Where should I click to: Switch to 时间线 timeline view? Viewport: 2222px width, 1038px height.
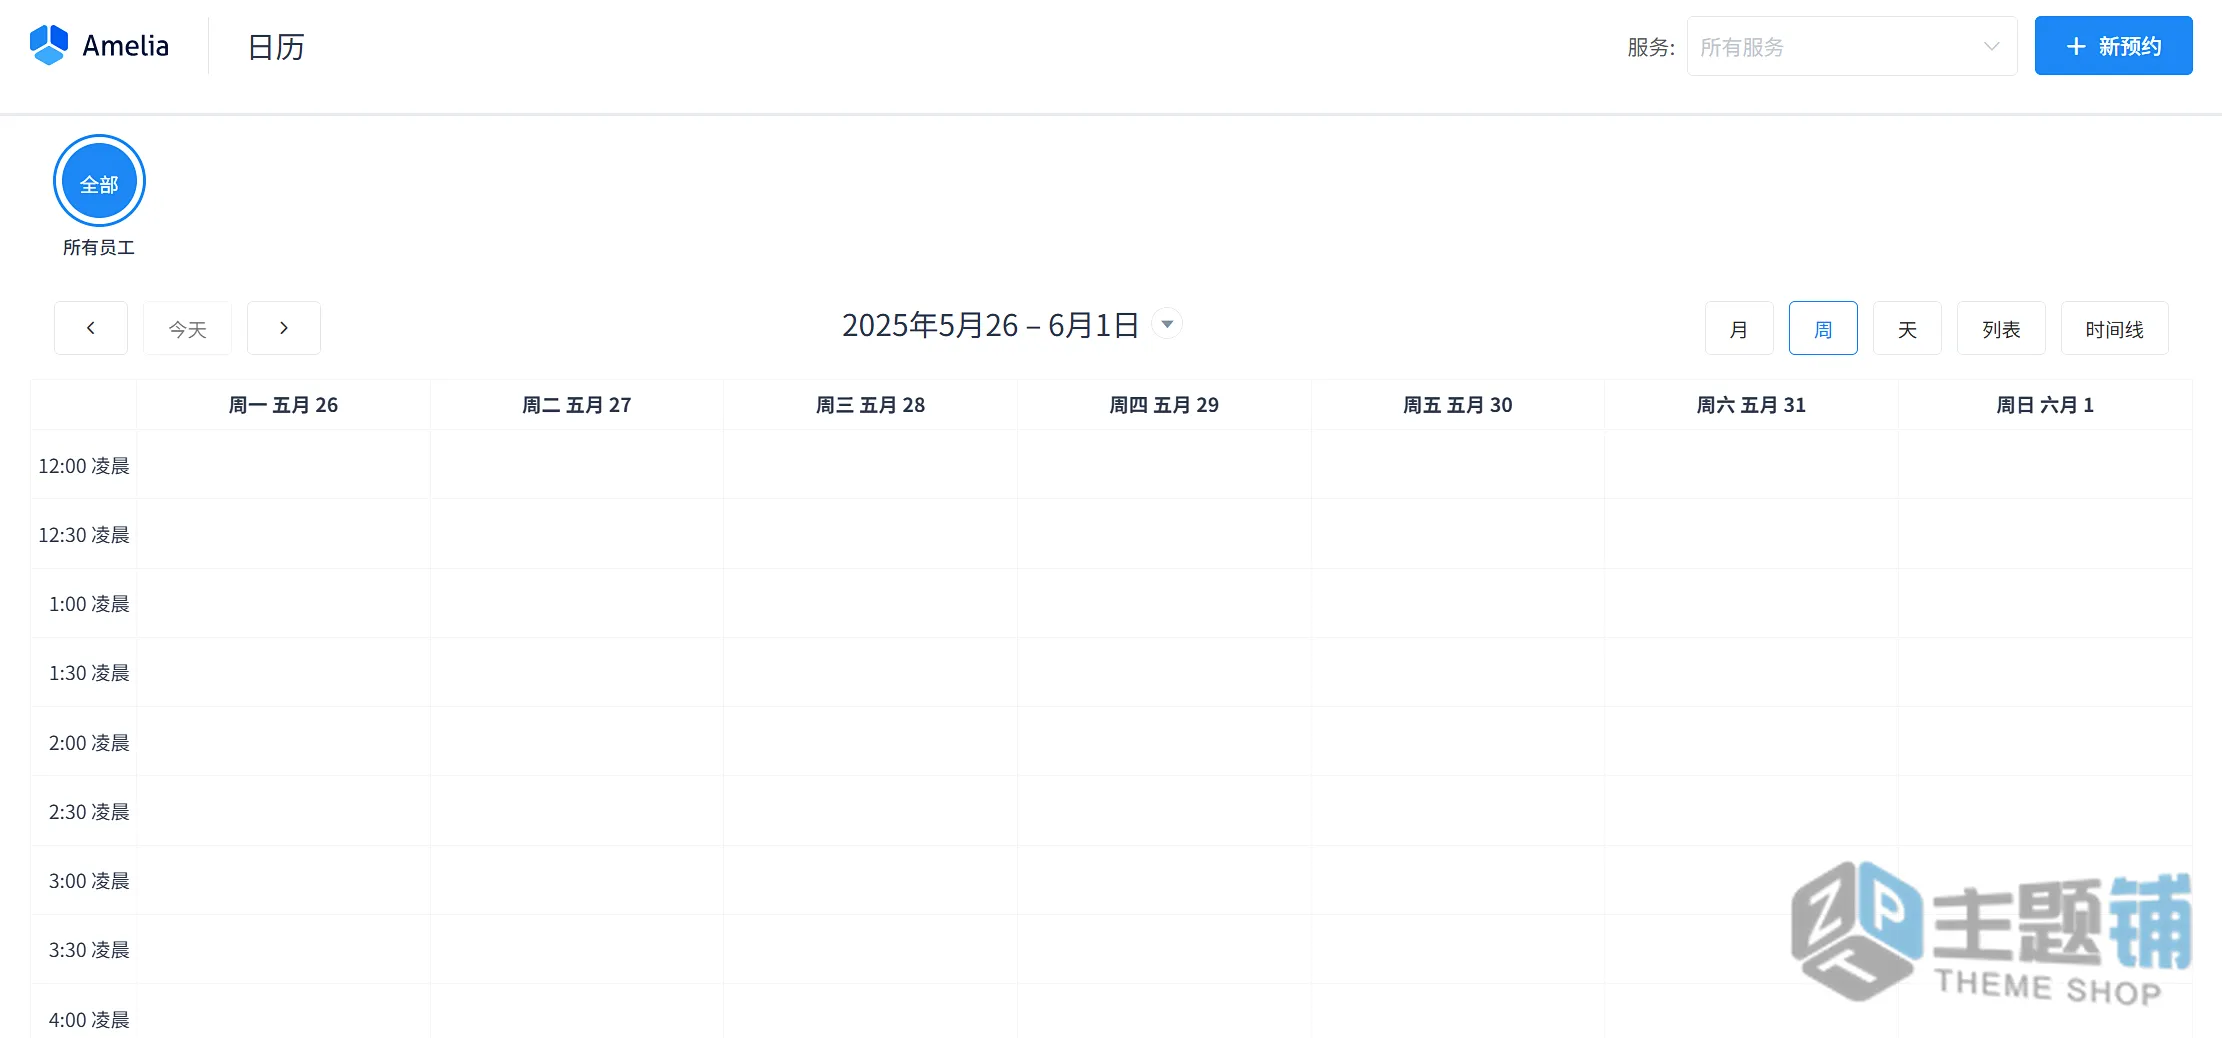(2114, 328)
